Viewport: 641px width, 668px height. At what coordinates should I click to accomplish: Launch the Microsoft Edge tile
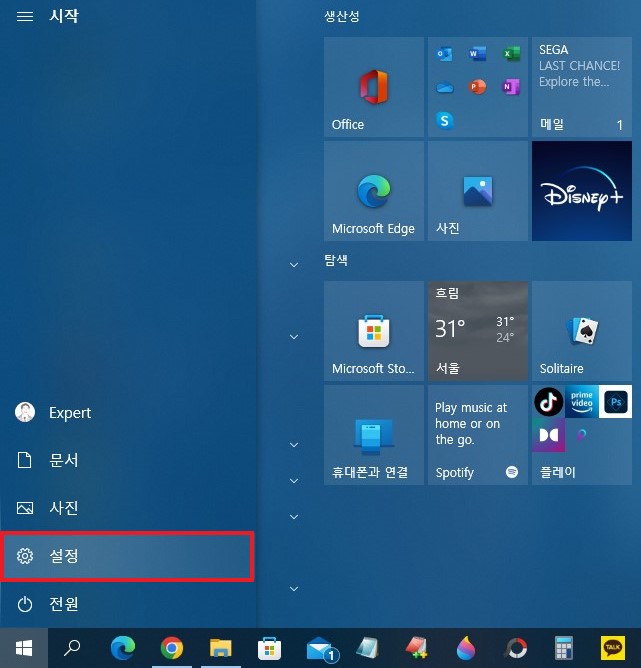[x=374, y=191]
